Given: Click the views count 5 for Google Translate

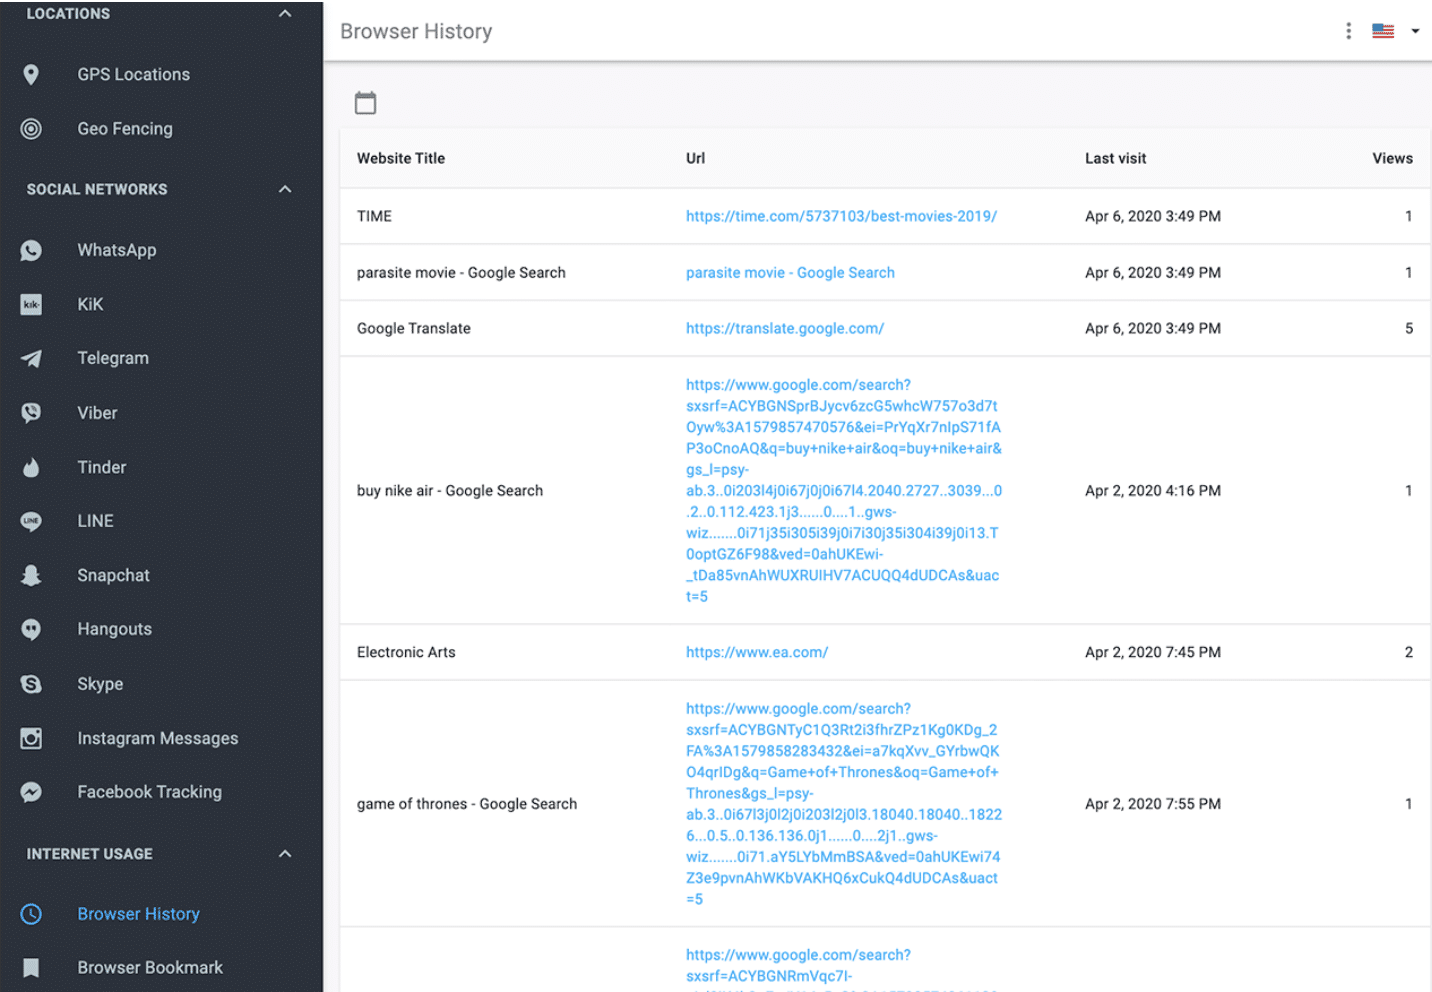Looking at the screenshot, I should click(x=1409, y=329).
